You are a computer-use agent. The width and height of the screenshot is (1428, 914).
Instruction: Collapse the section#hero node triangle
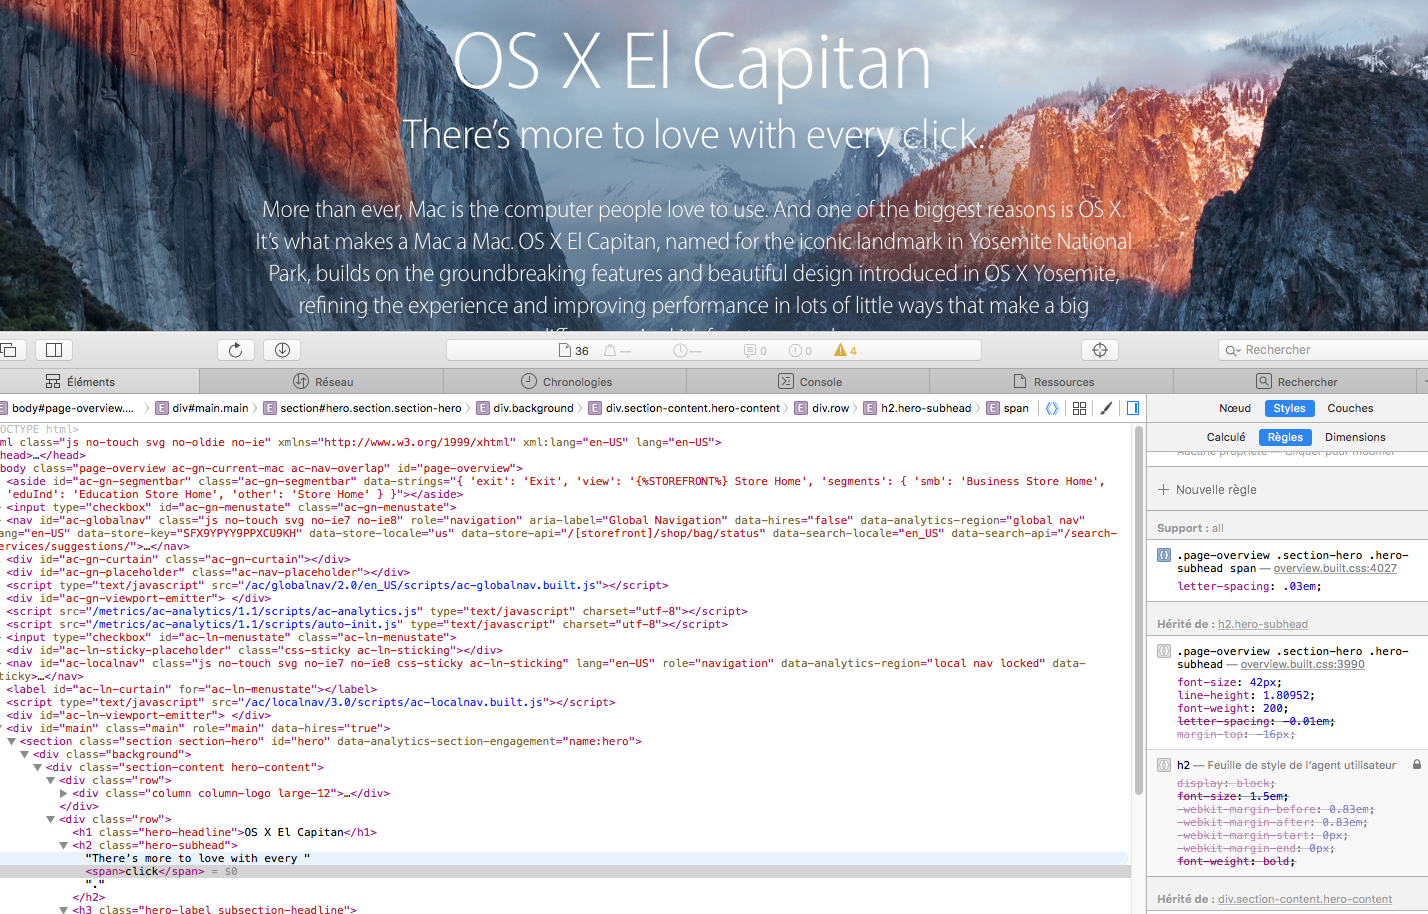pyautogui.click(x=12, y=741)
